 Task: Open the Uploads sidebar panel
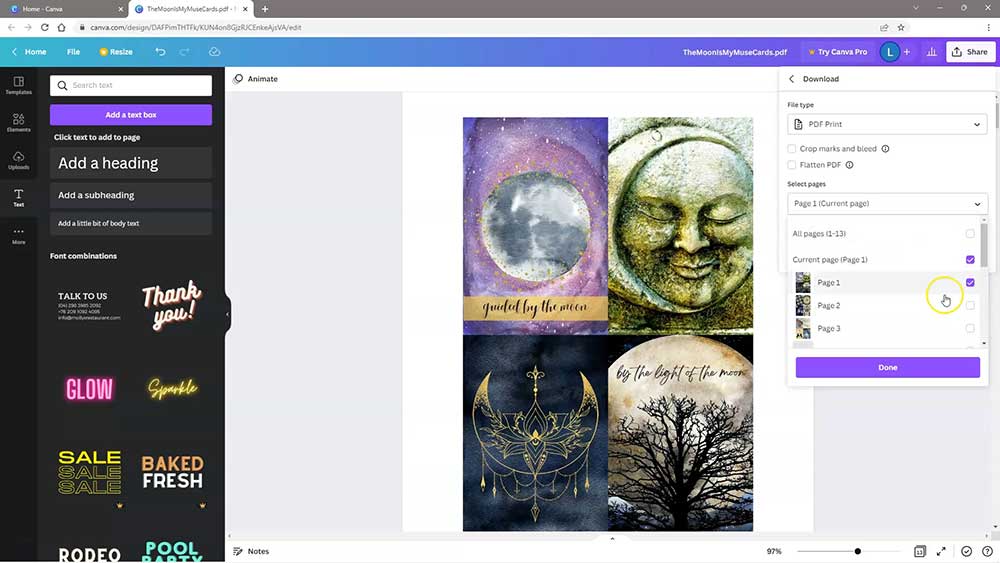click(x=18, y=159)
